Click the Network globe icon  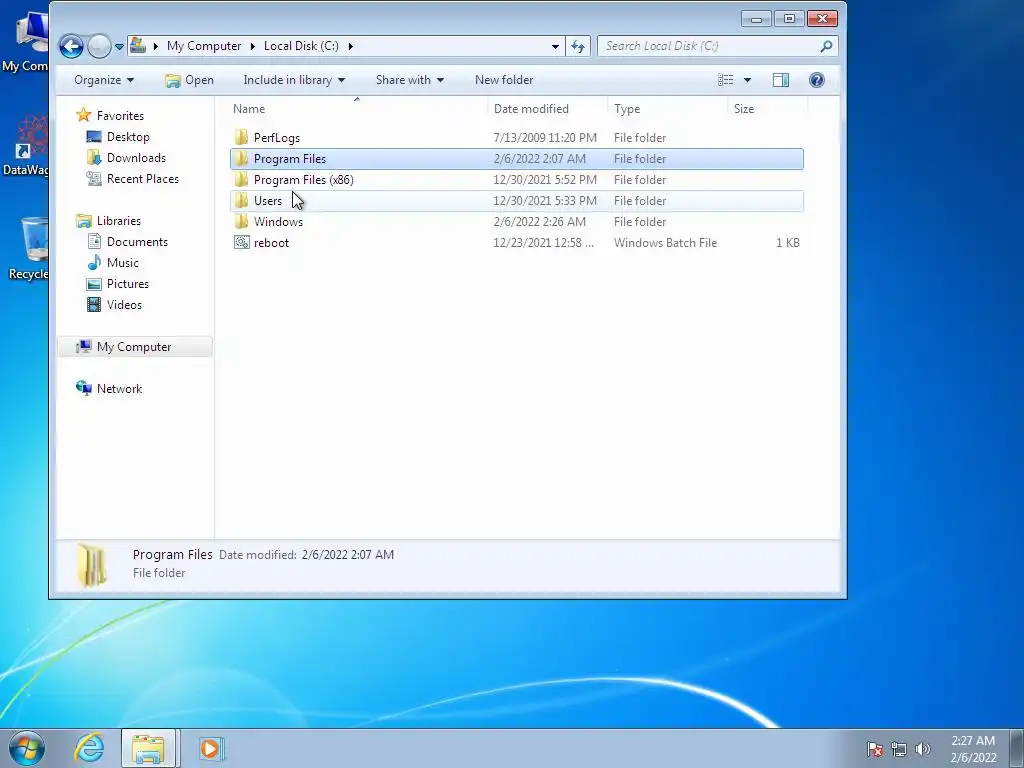84,388
